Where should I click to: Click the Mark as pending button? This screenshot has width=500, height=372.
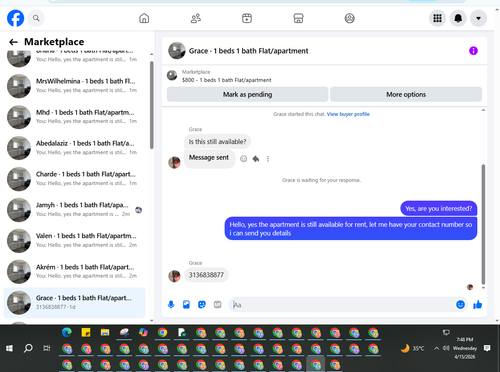click(247, 94)
